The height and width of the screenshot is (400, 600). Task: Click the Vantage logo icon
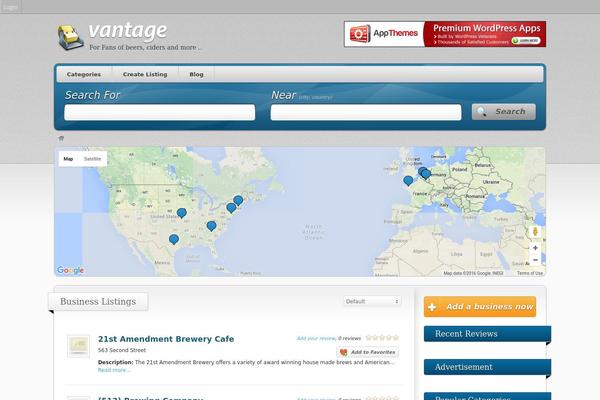(71, 38)
